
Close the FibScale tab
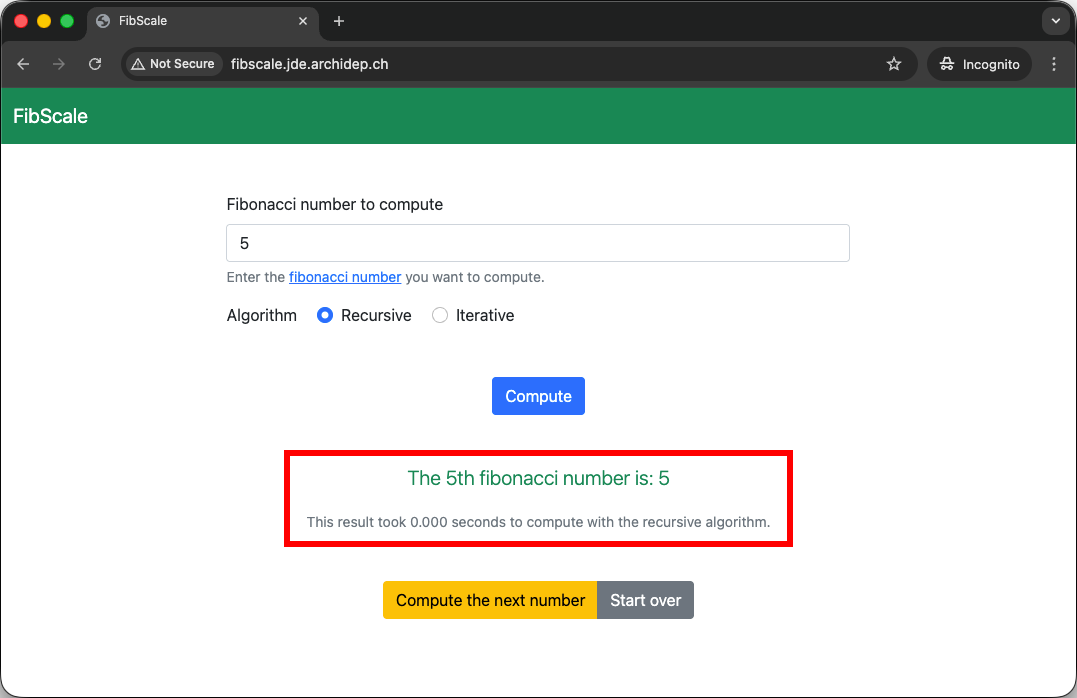click(303, 21)
